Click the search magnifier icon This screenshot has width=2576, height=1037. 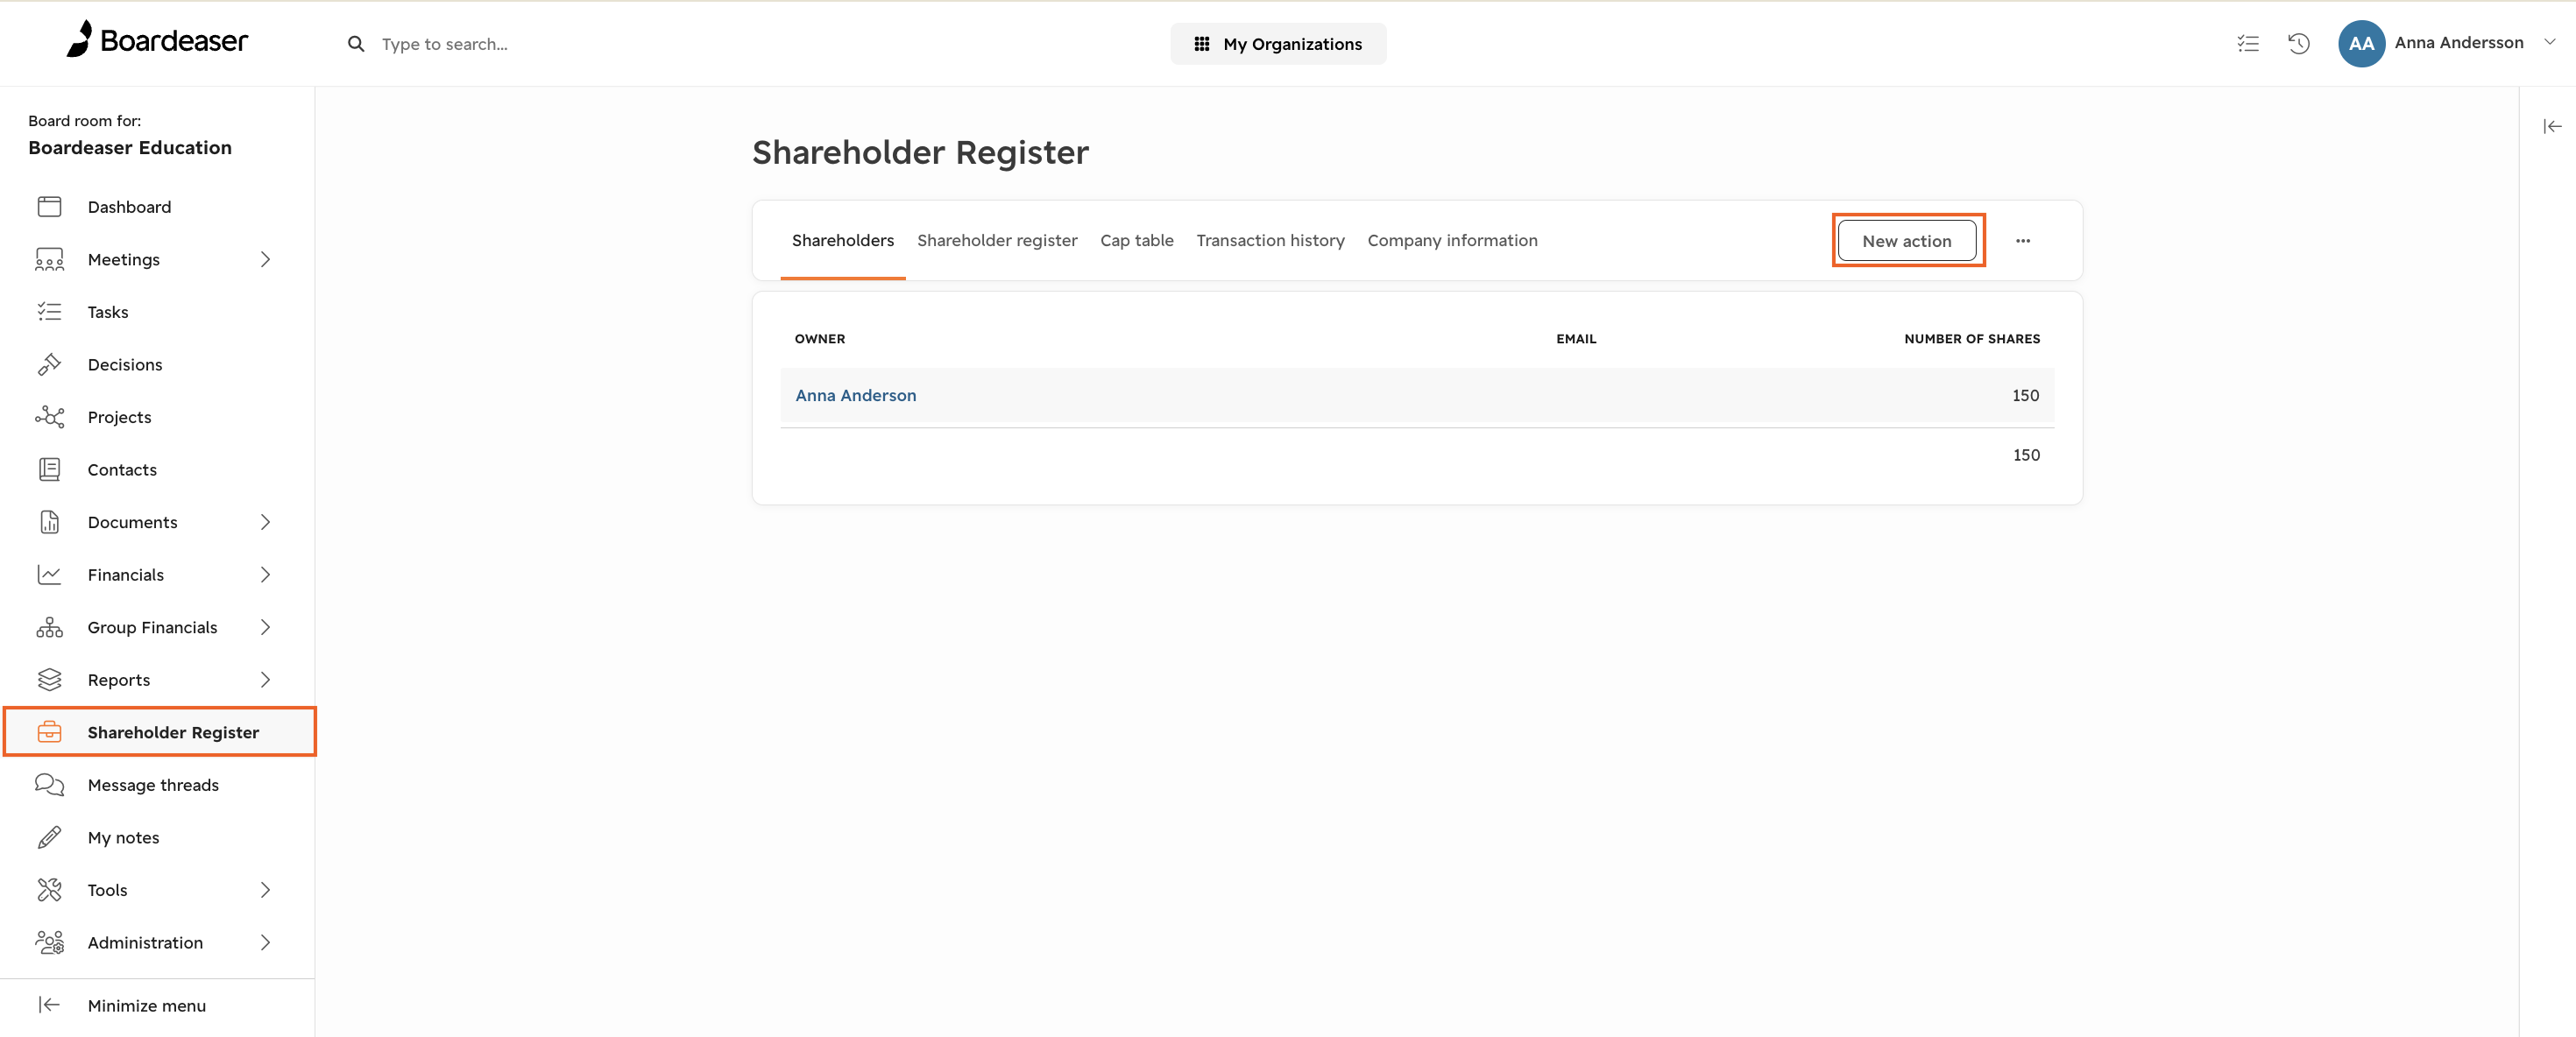tap(355, 44)
